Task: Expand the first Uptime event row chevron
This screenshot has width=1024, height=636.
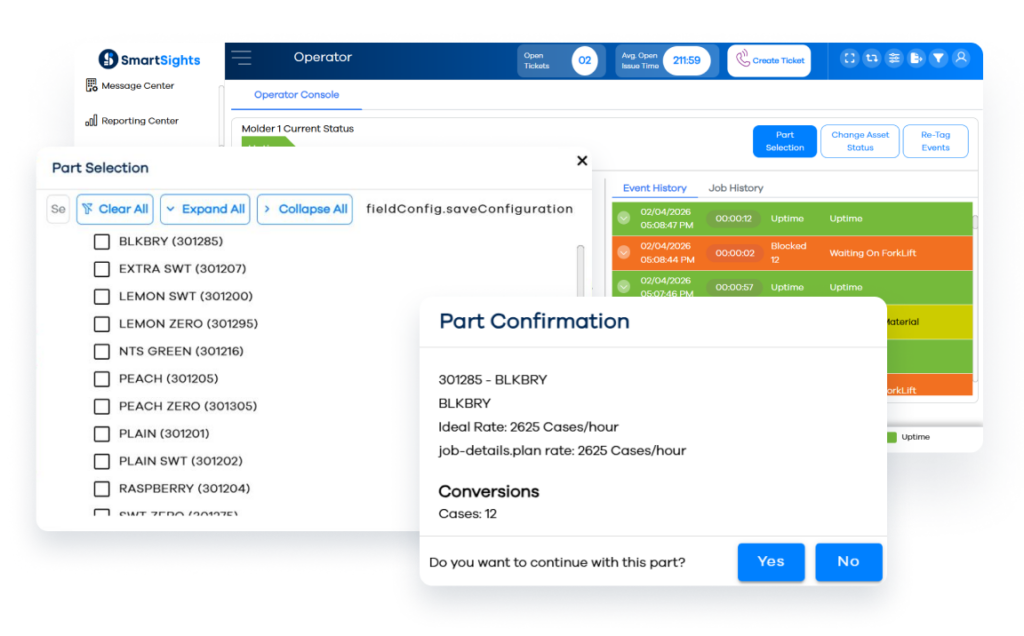Action: coord(624,219)
